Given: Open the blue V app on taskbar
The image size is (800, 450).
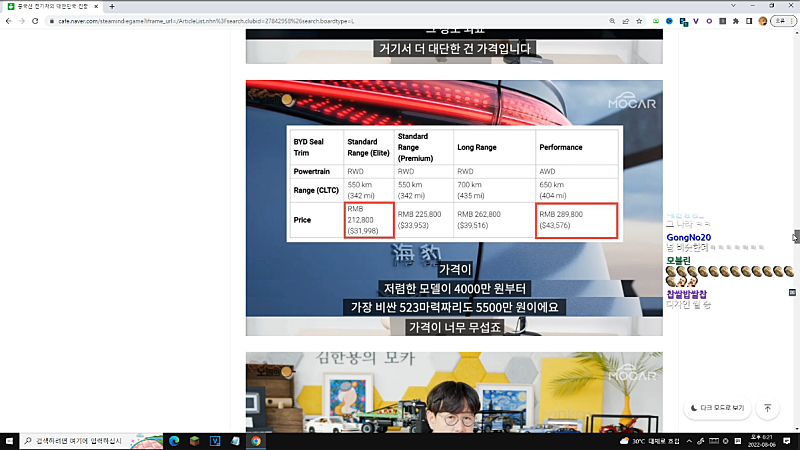Looking at the screenshot, I should [x=215, y=441].
